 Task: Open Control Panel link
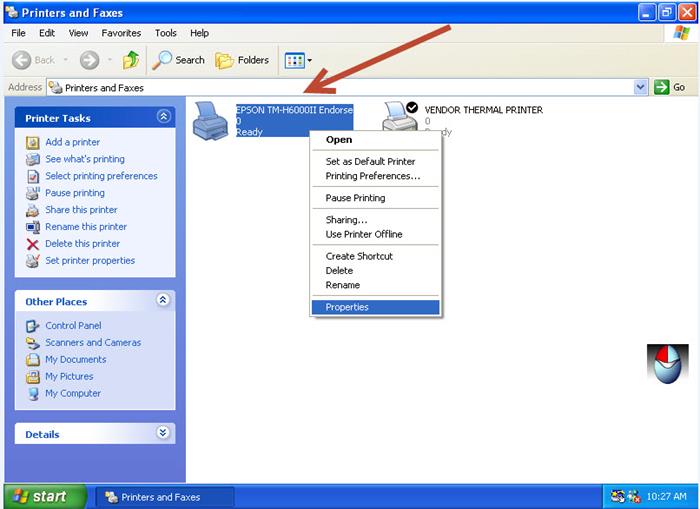pyautogui.click(x=73, y=325)
